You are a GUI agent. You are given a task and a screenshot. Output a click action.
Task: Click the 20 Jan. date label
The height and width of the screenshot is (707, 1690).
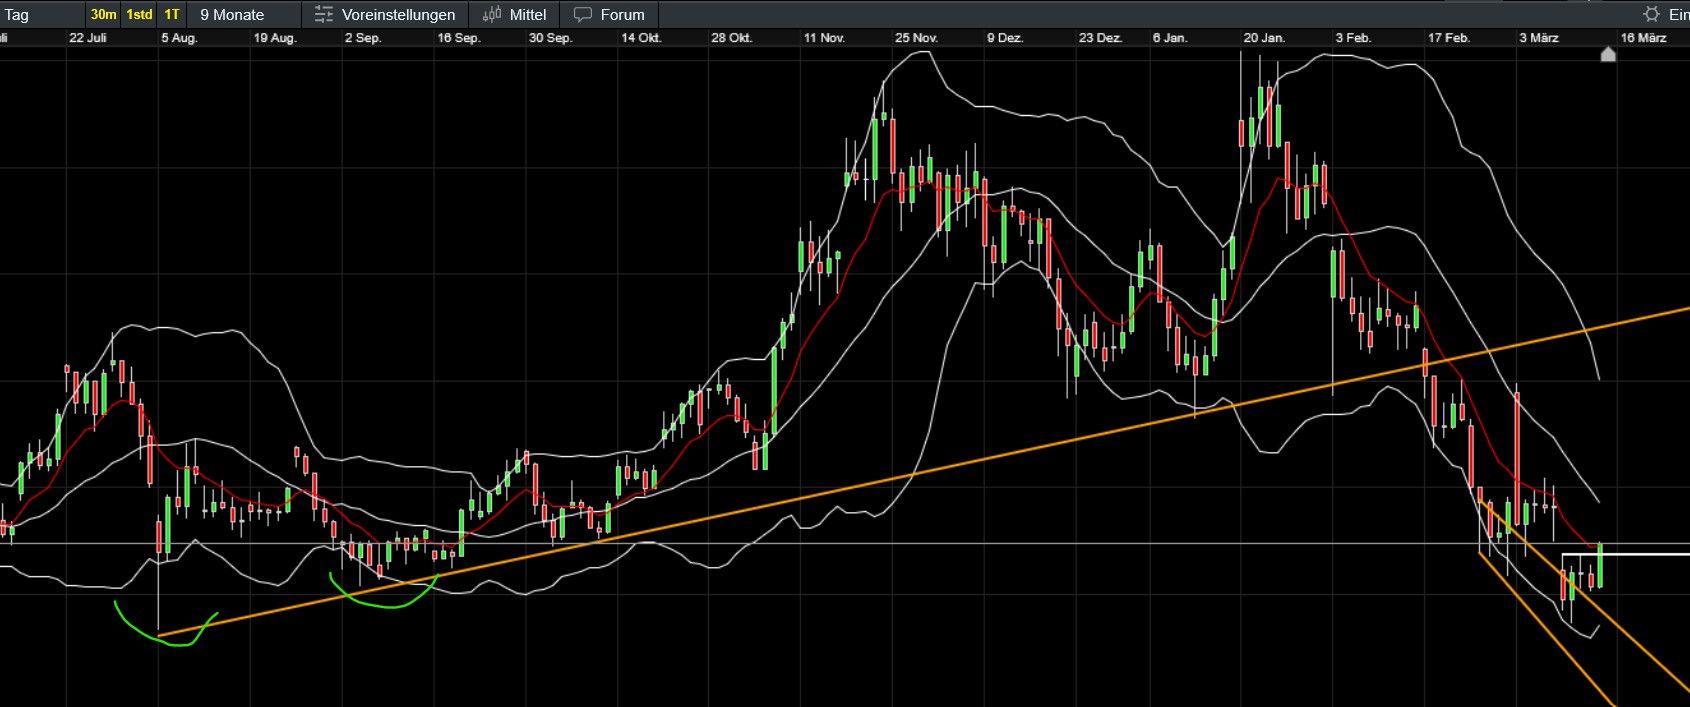tap(1264, 38)
